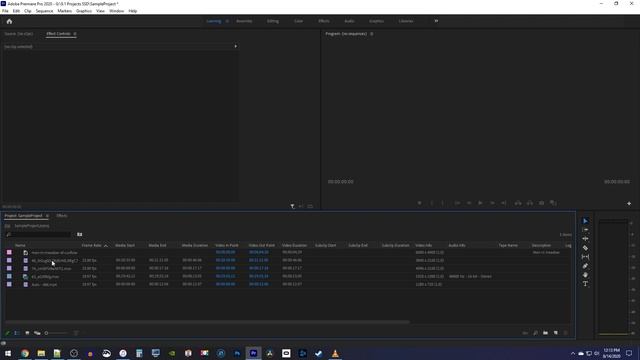Click the Lift button in Program monitor
The width and height of the screenshot is (640, 360).
[x=518, y=203]
